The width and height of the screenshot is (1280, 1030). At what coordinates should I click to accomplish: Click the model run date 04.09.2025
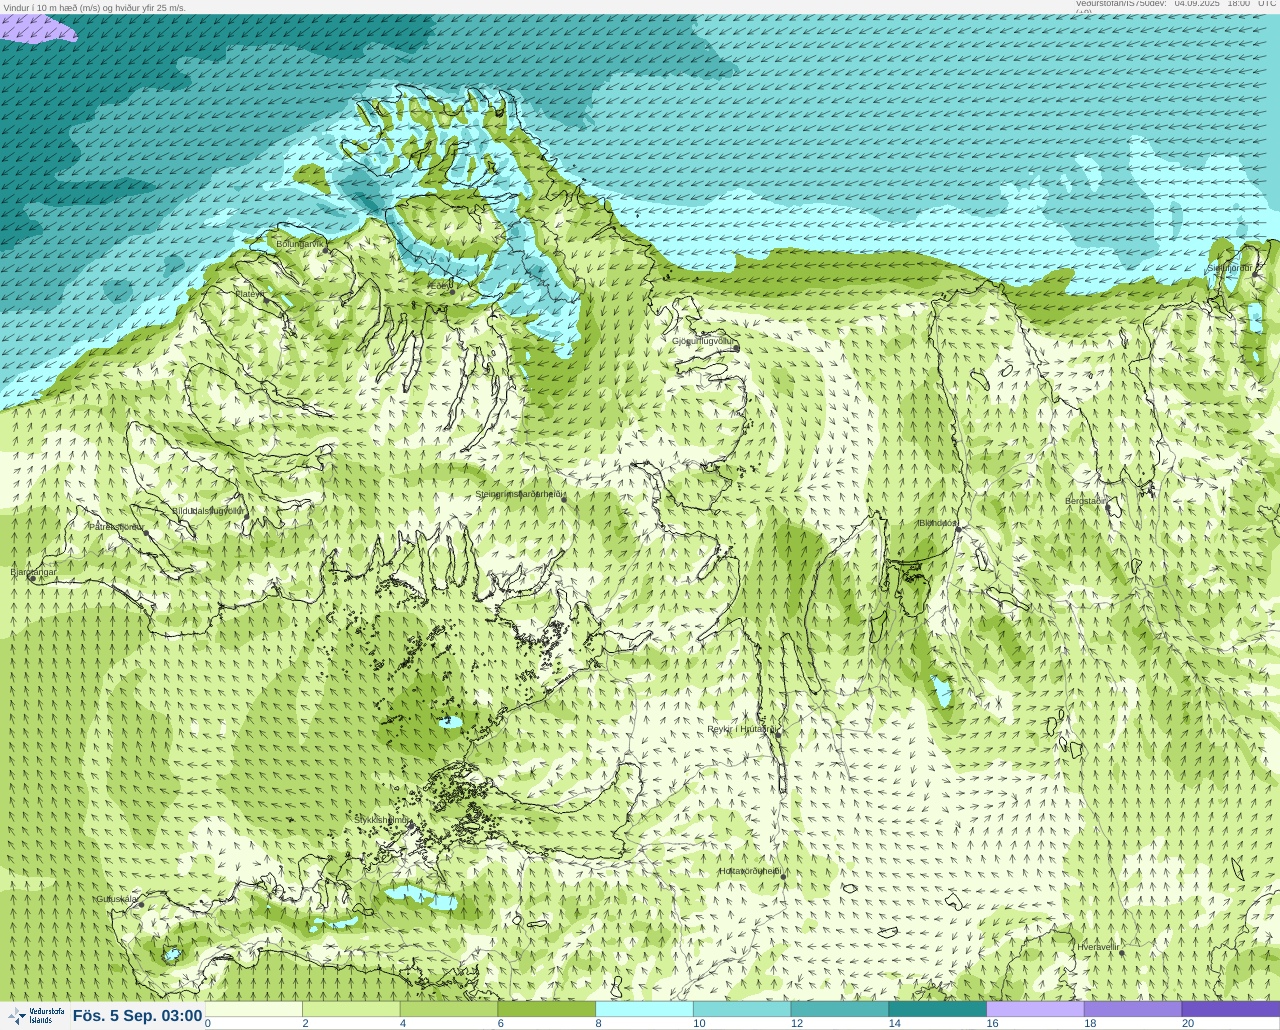[x=1197, y=4]
